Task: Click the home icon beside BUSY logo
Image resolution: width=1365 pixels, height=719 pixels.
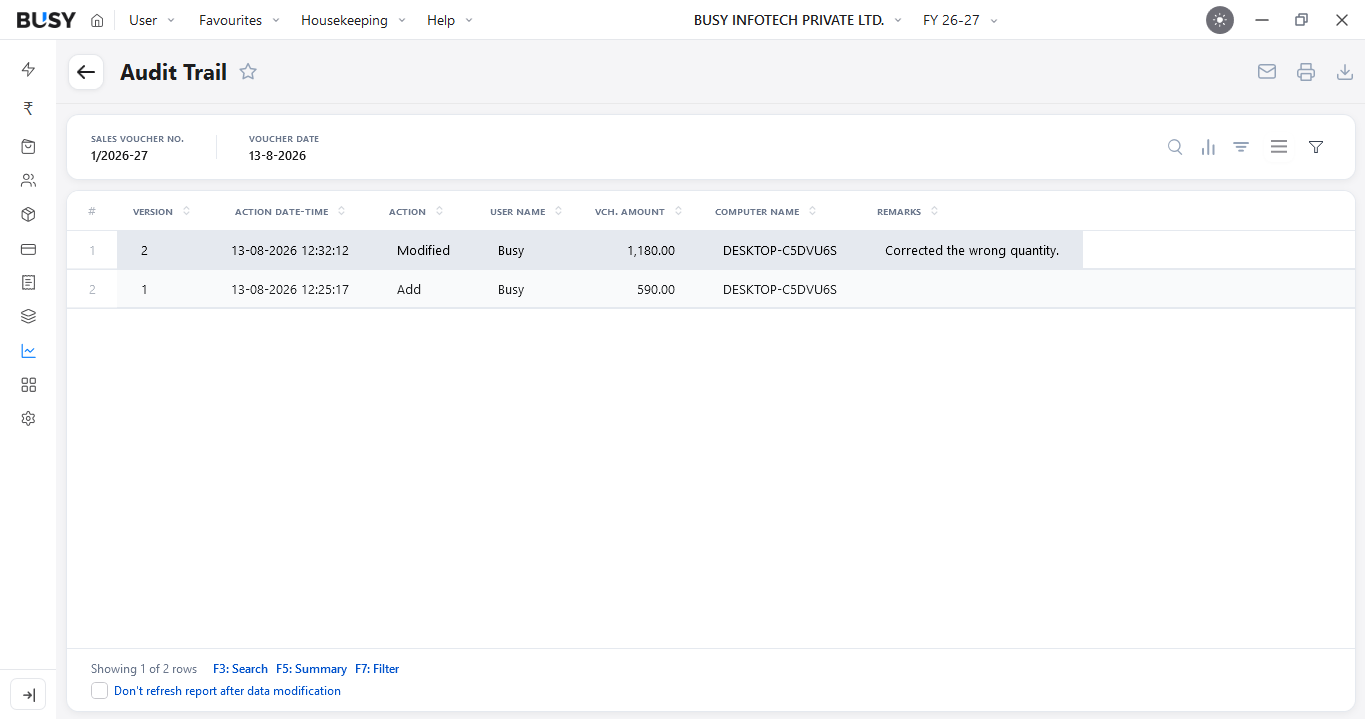Action: 97,20
